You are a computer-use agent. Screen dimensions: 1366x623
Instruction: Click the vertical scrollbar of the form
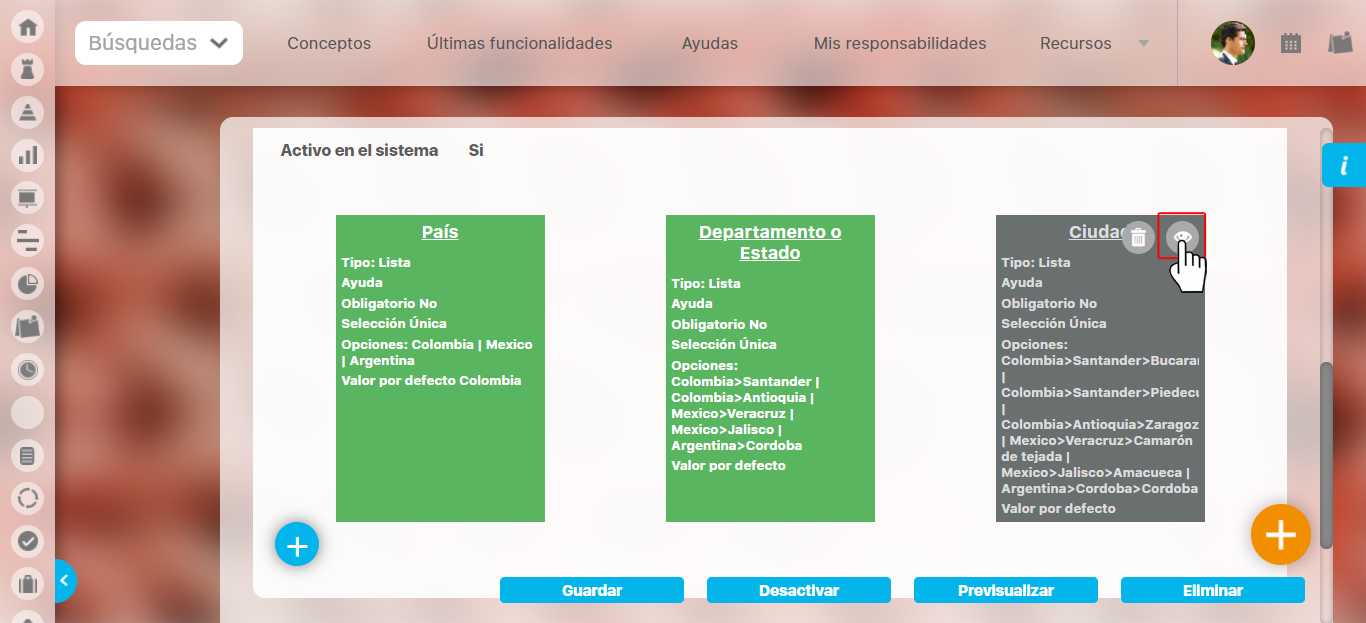tap(1326, 455)
